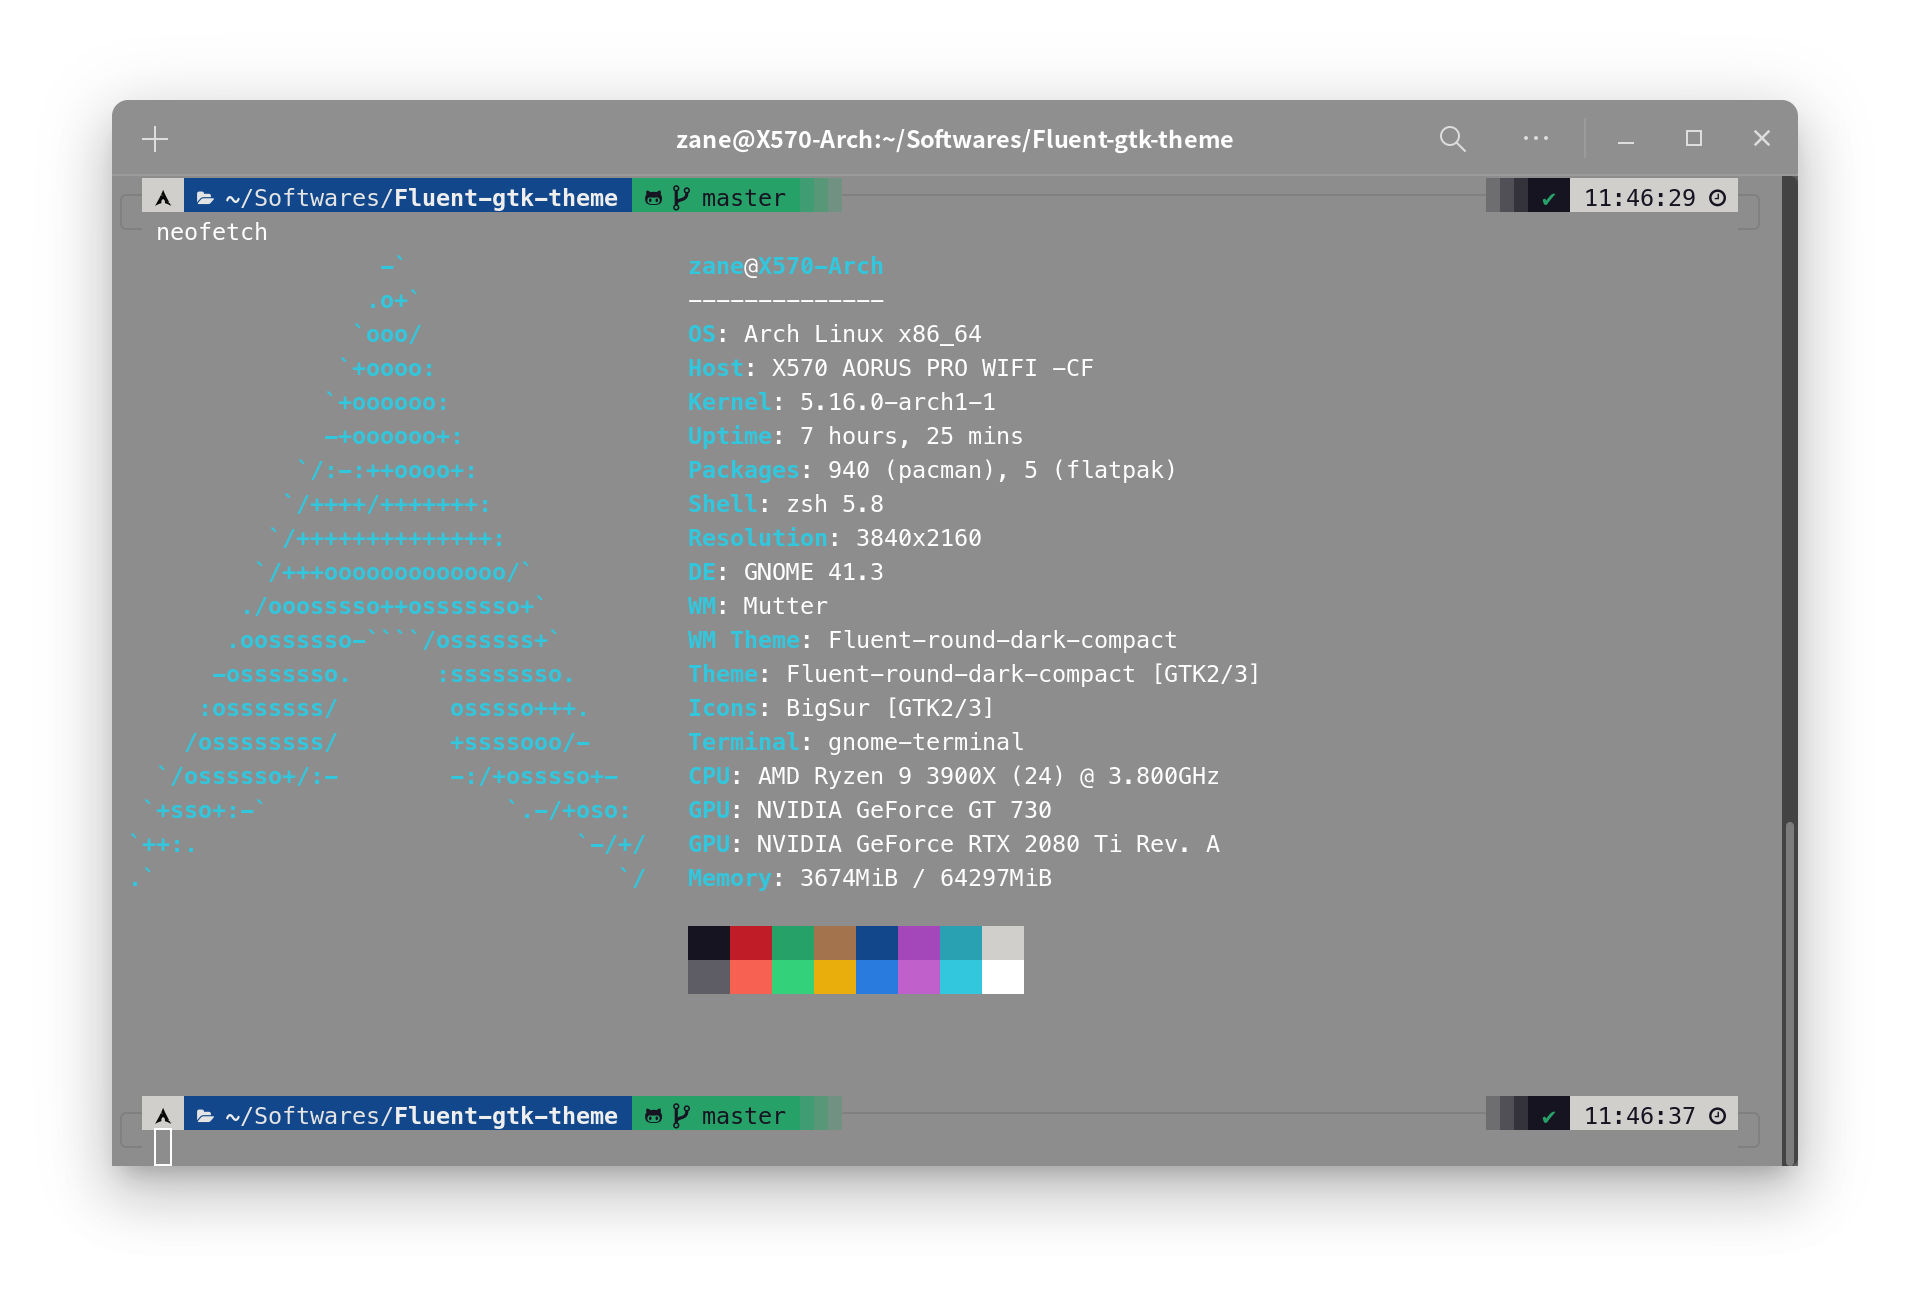Click the clock icon next to 11:46:37

(x=1716, y=1115)
